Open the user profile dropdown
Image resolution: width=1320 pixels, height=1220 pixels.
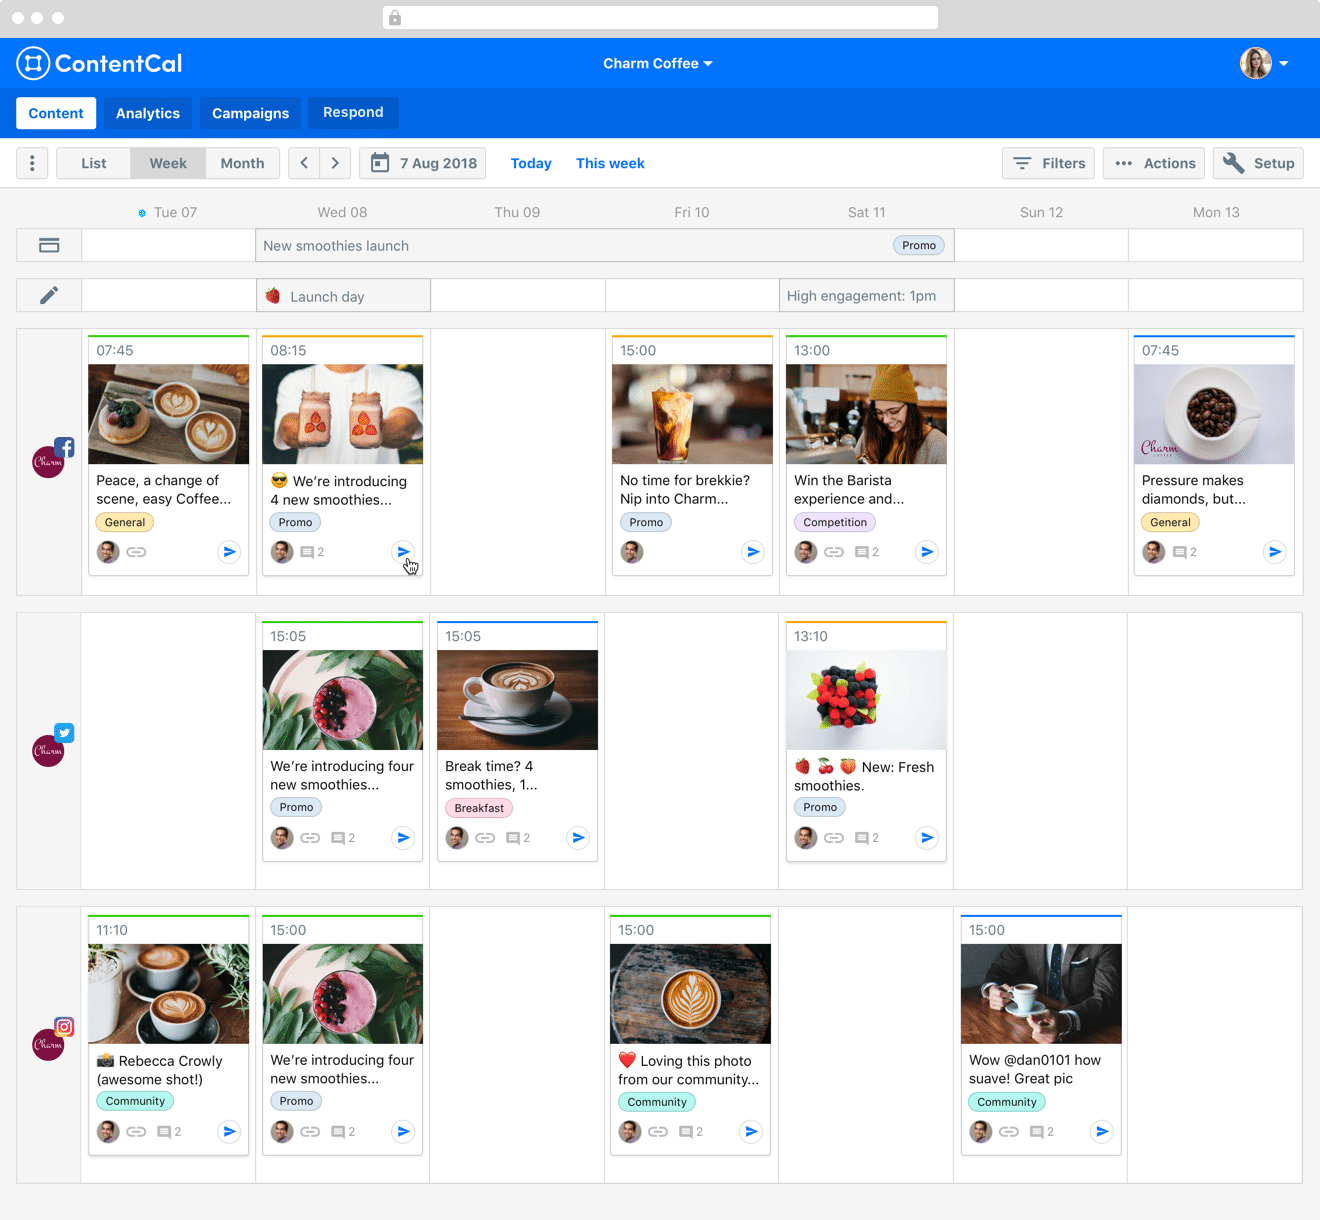coord(1264,63)
